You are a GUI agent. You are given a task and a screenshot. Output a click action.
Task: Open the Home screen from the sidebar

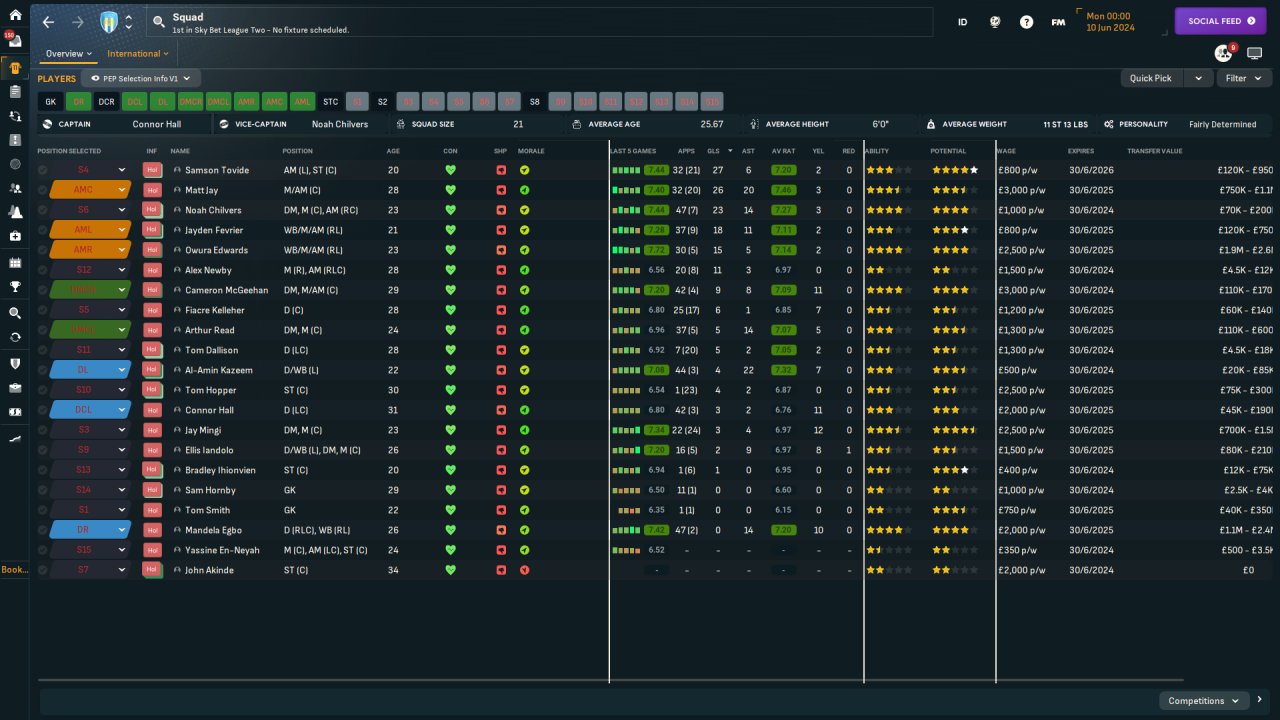coord(15,16)
